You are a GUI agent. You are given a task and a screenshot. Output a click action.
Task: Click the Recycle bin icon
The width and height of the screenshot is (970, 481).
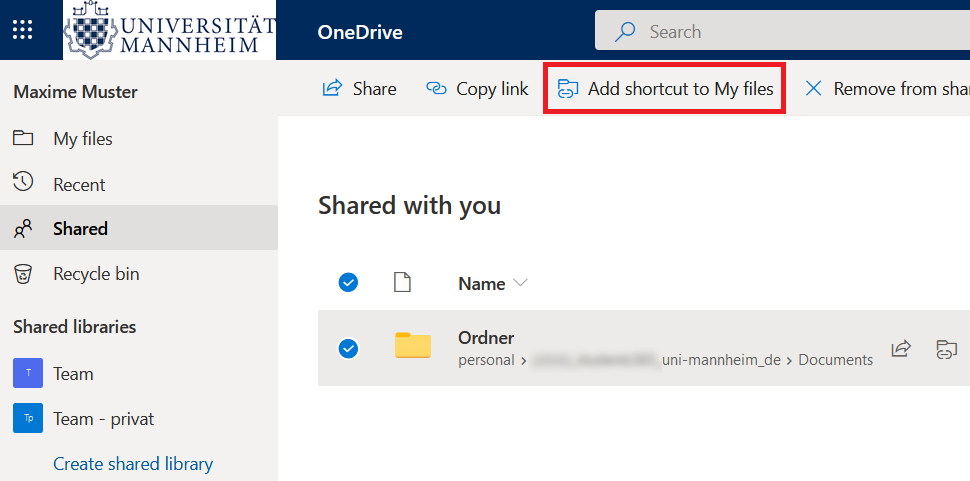coord(23,274)
